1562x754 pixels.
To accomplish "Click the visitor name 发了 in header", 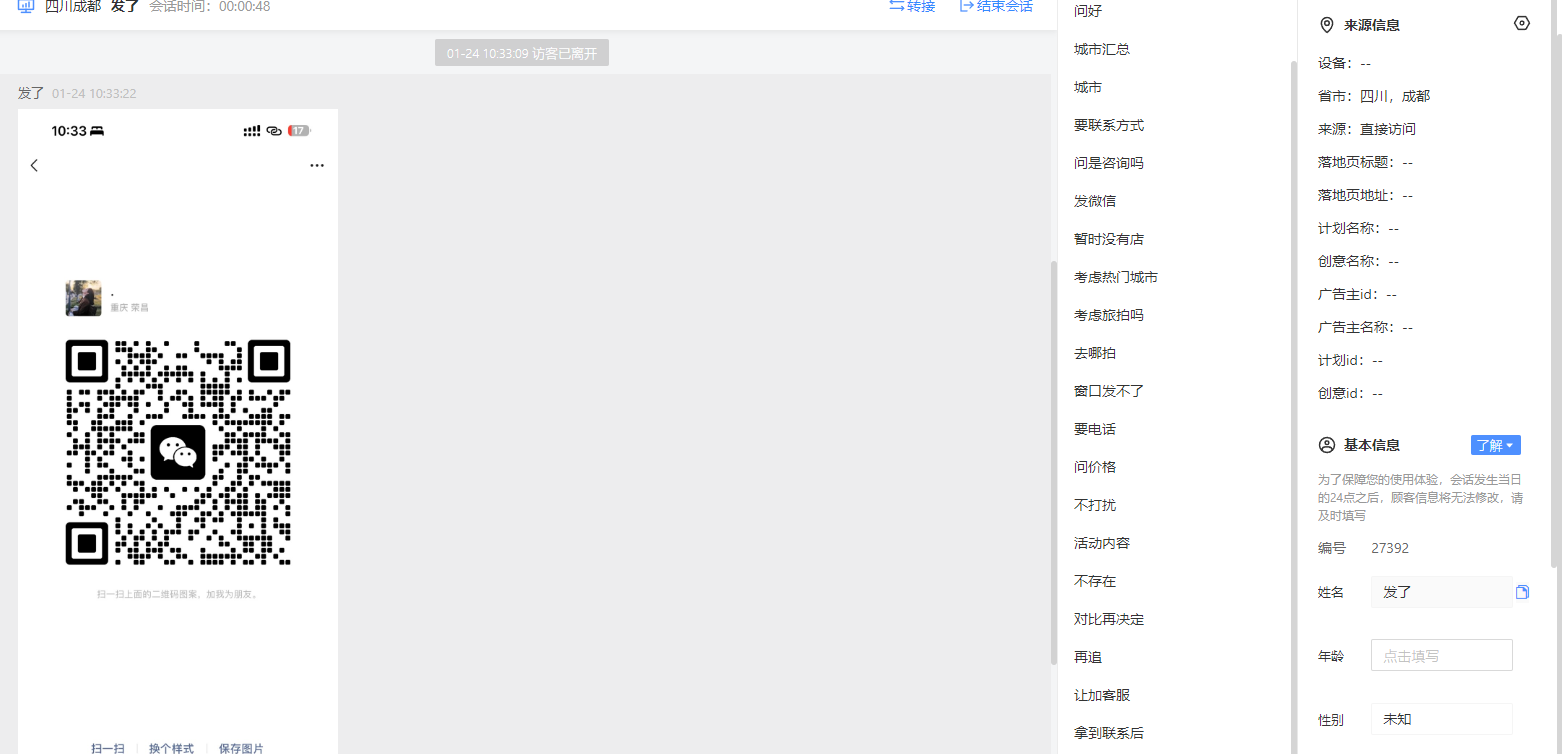I will (x=125, y=6).
